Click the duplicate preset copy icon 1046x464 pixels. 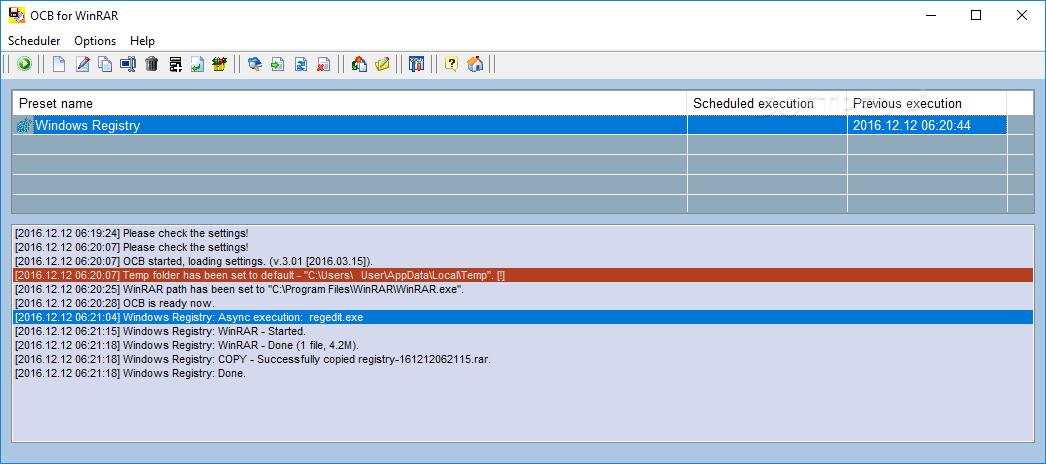(x=105, y=64)
